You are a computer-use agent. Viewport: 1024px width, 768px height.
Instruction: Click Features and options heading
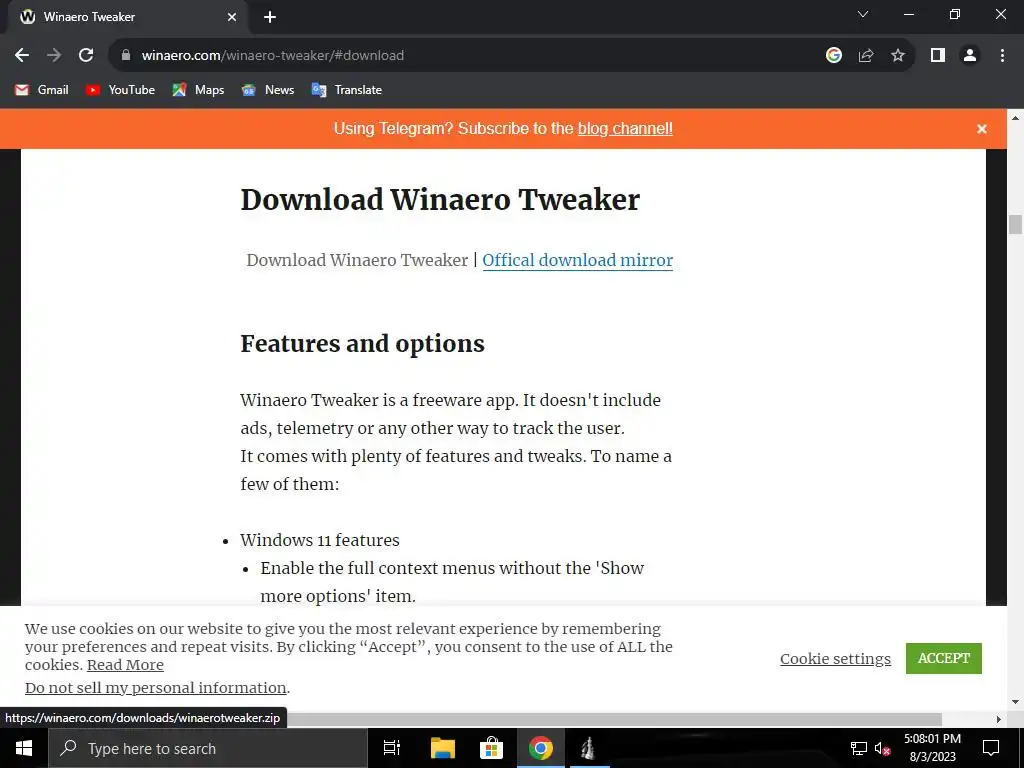(362, 344)
